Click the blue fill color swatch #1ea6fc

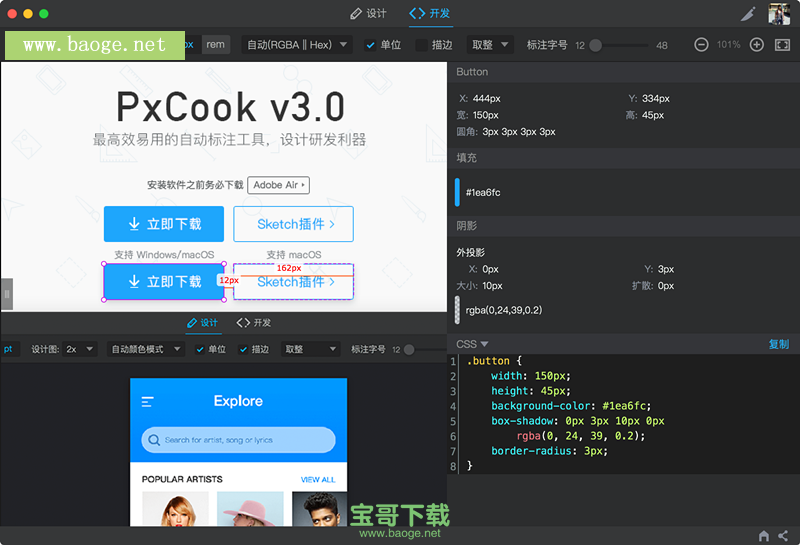[457, 192]
